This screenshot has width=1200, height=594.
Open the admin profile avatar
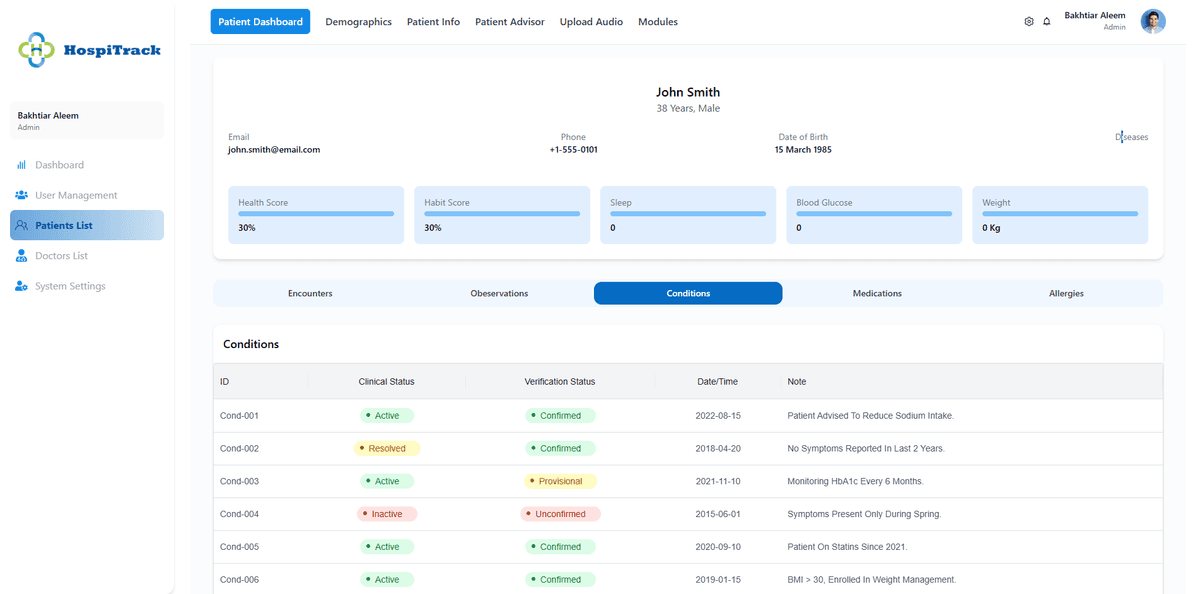(1153, 21)
